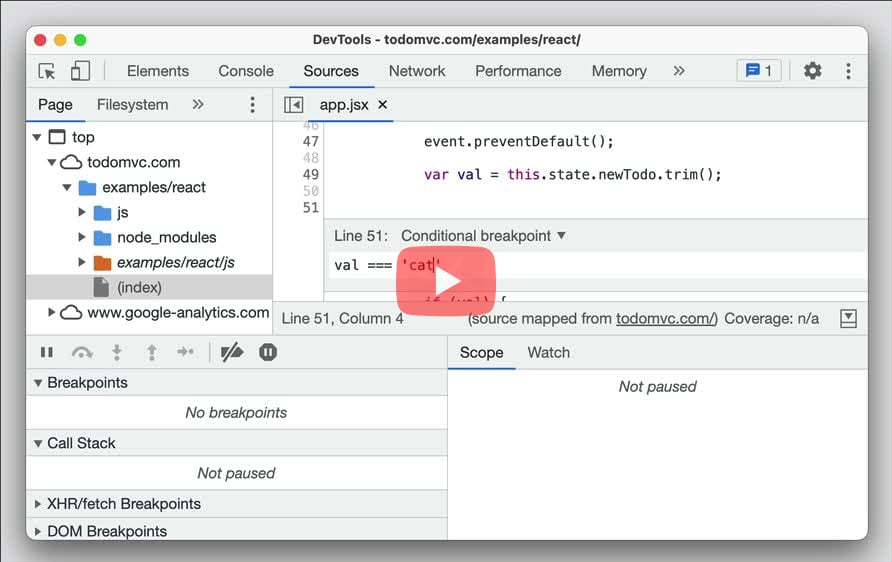Click the orange source-mapped folder icon

pos(102,263)
